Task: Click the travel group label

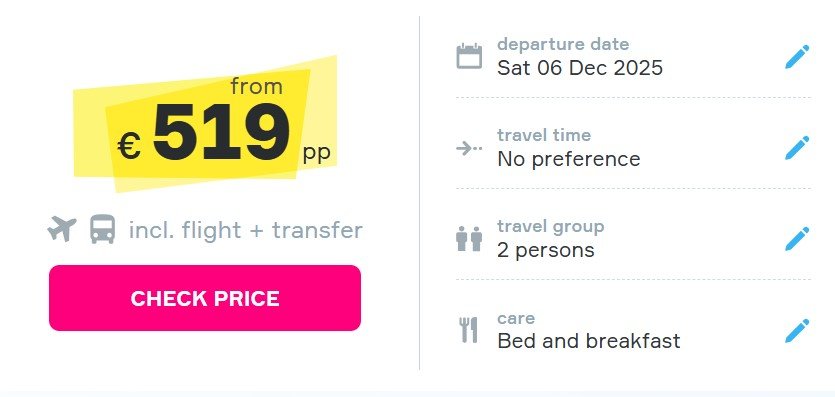Action: click(x=551, y=227)
